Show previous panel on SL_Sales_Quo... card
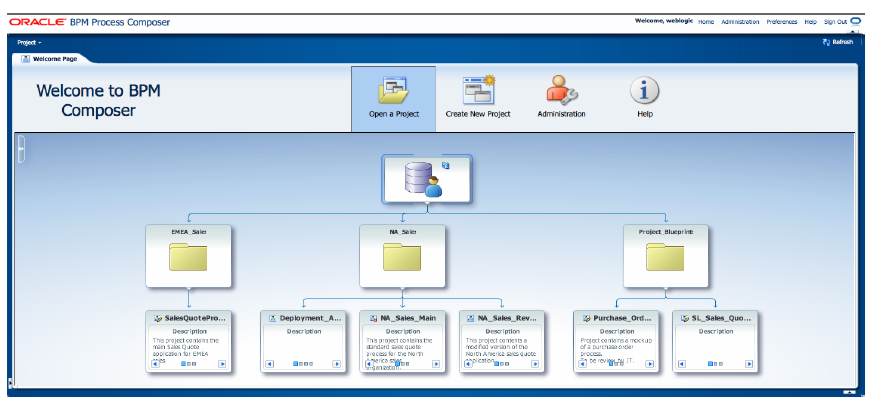The width and height of the screenshot is (872, 404). pyautogui.click(x=682, y=364)
